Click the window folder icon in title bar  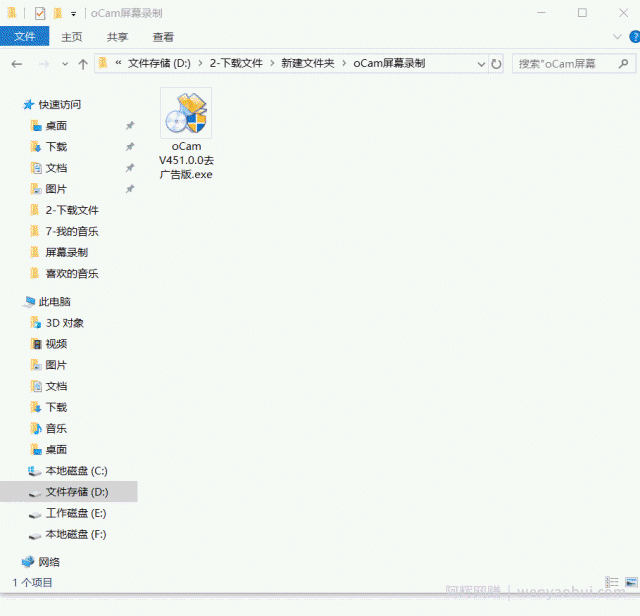click(x=12, y=13)
